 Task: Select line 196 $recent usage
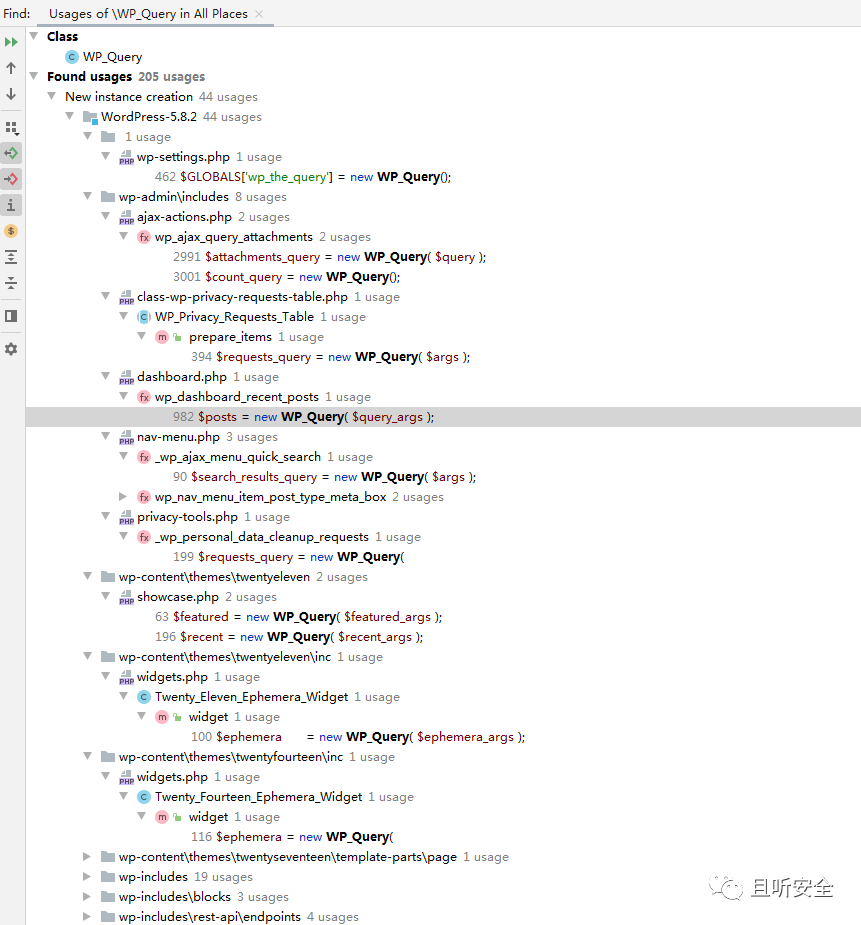[x=289, y=637]
